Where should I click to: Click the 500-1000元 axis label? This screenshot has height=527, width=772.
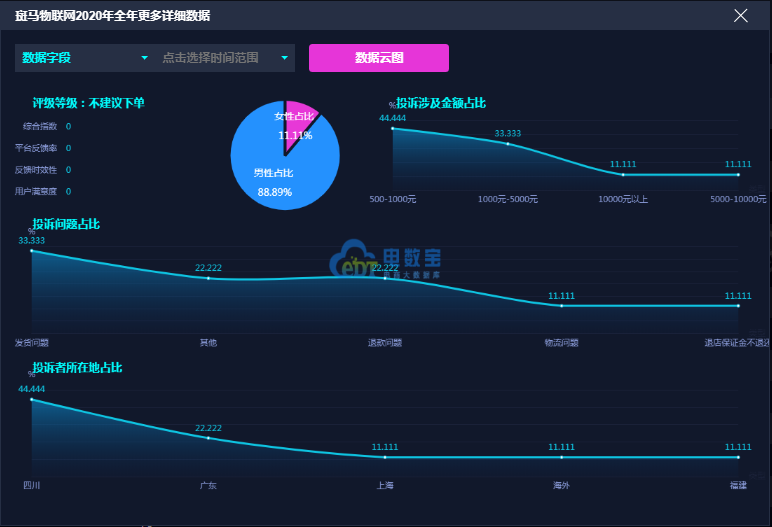coord(392,199)
